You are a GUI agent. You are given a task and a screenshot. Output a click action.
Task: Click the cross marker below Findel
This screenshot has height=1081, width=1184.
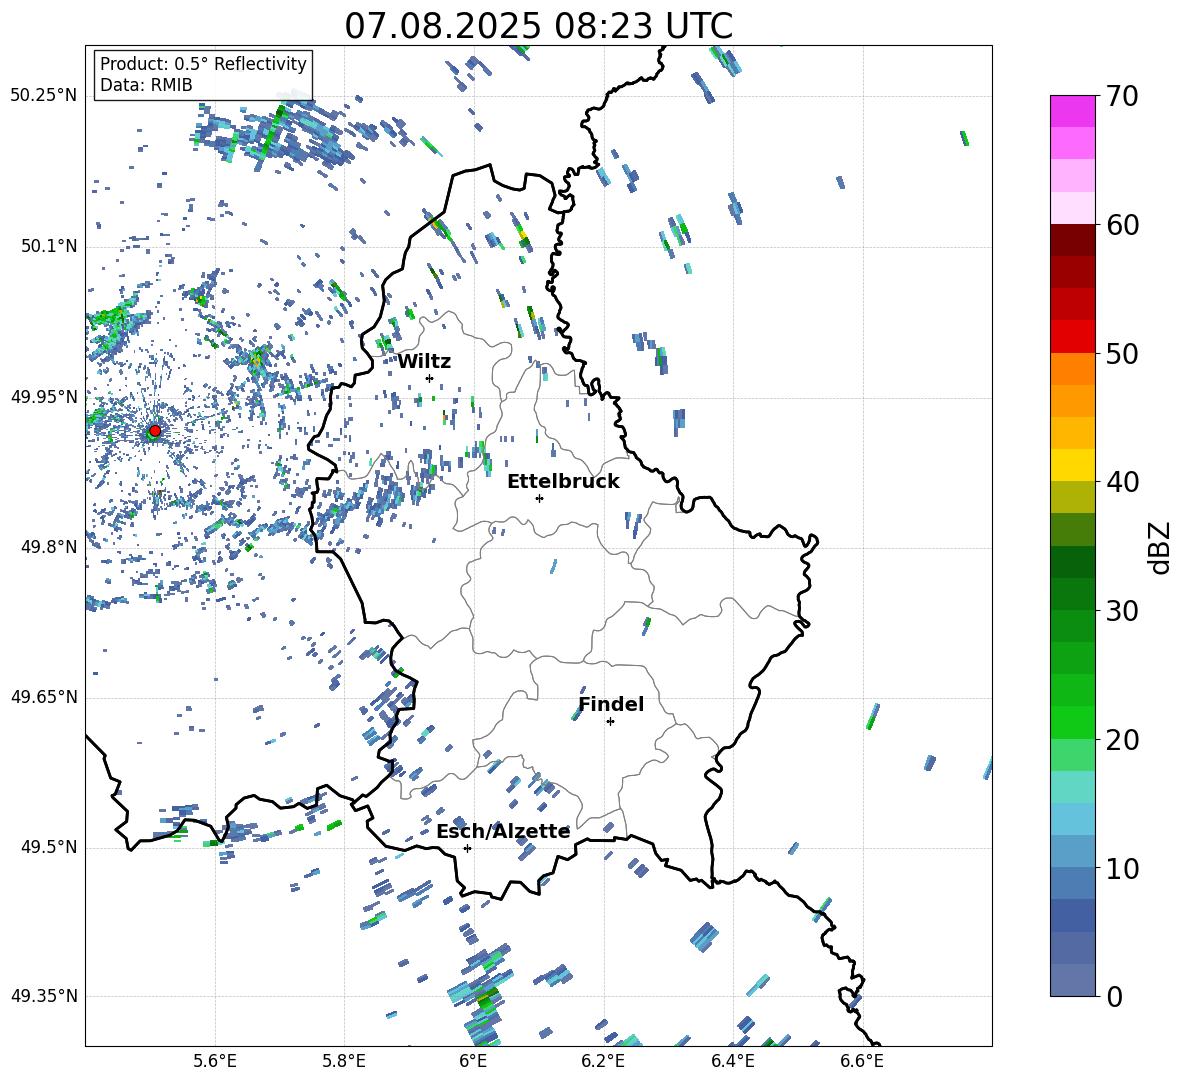click(x=610, y=722)
